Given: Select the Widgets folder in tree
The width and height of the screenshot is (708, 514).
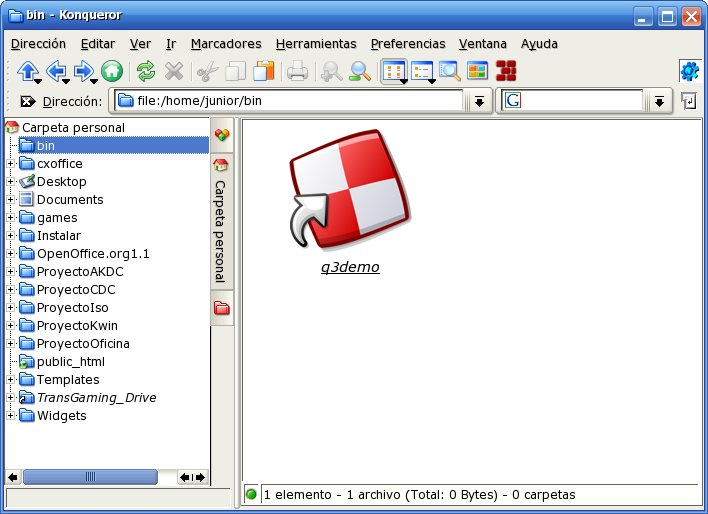Looking at the screenshot, I should (61, 416).
